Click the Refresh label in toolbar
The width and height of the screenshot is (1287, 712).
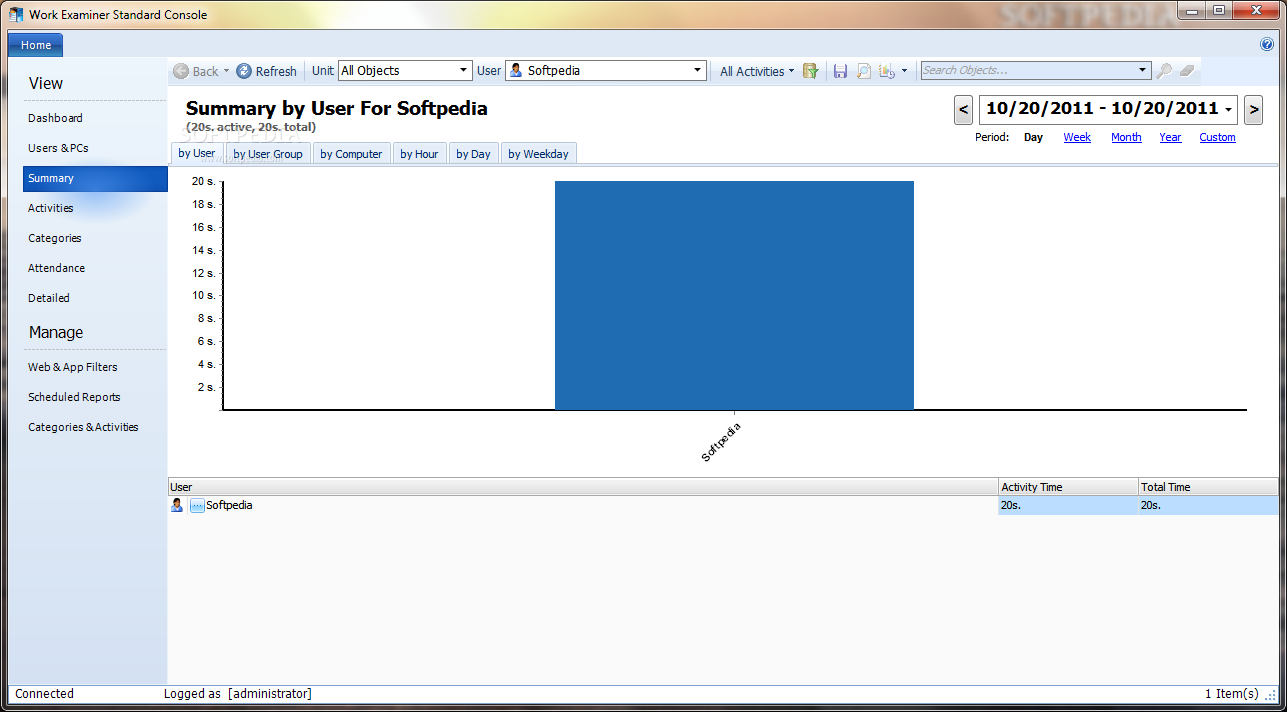coord(276,71)
